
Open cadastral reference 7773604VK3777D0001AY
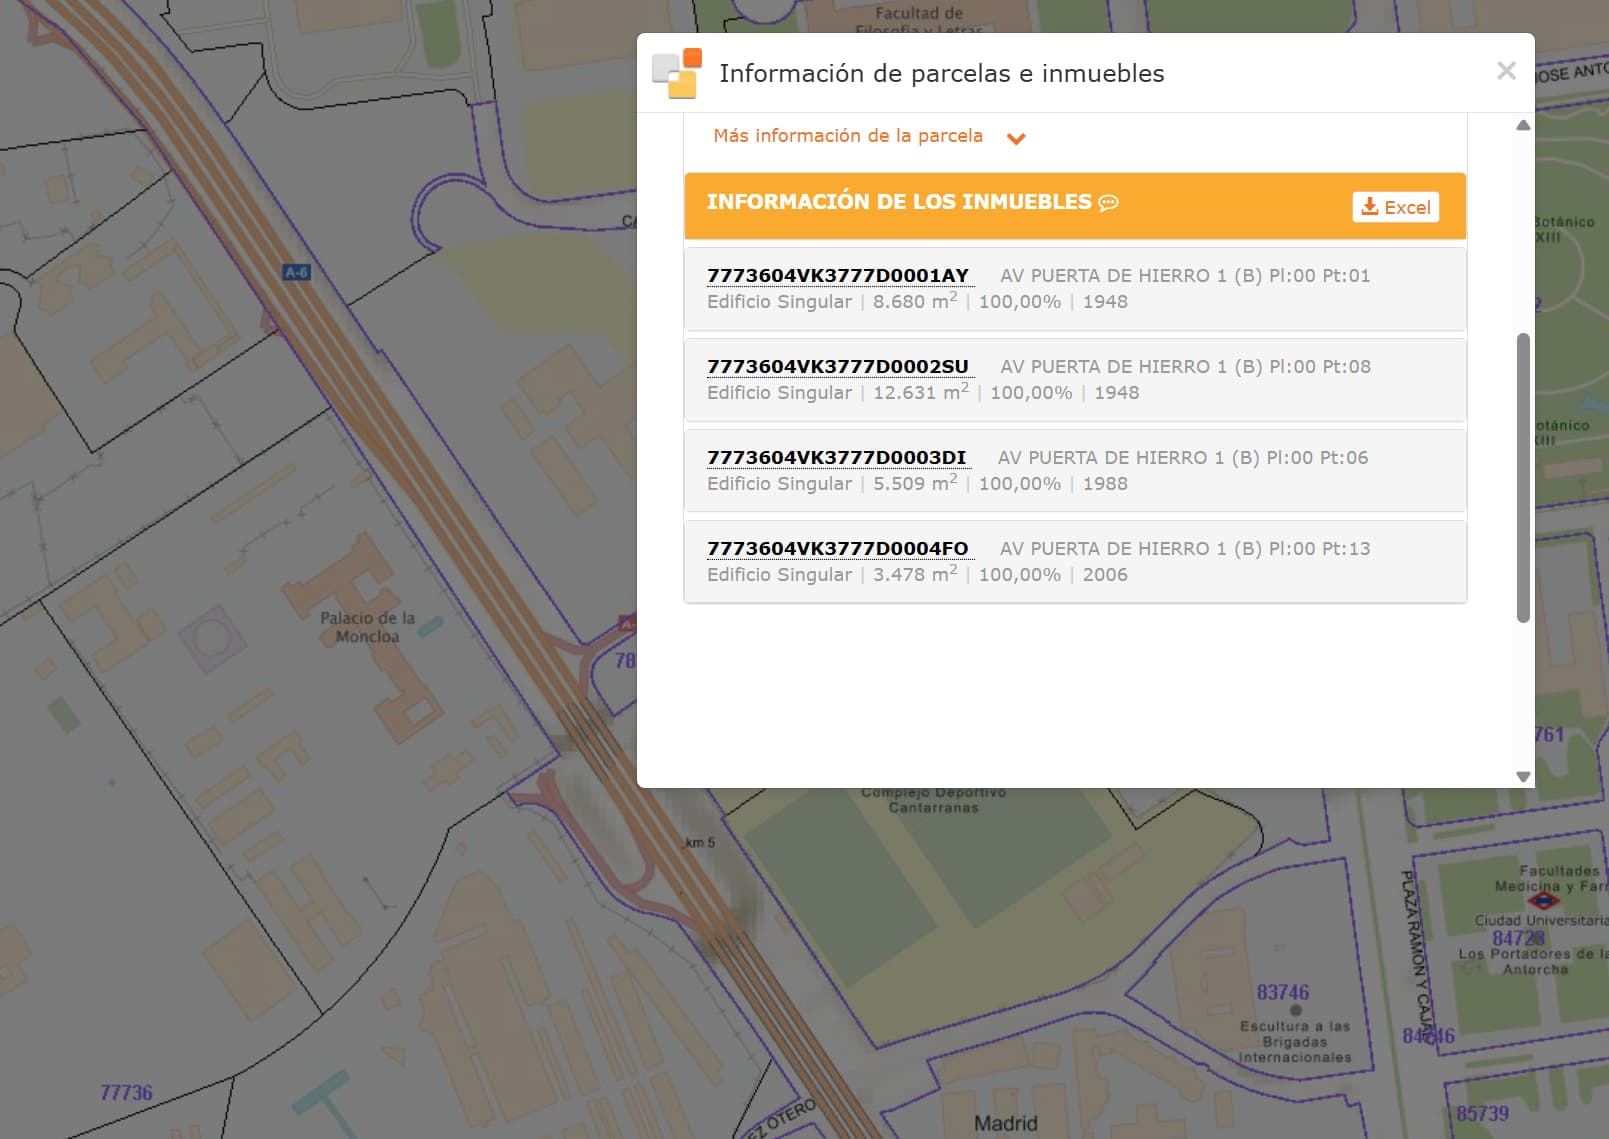[x=838, y=276]
